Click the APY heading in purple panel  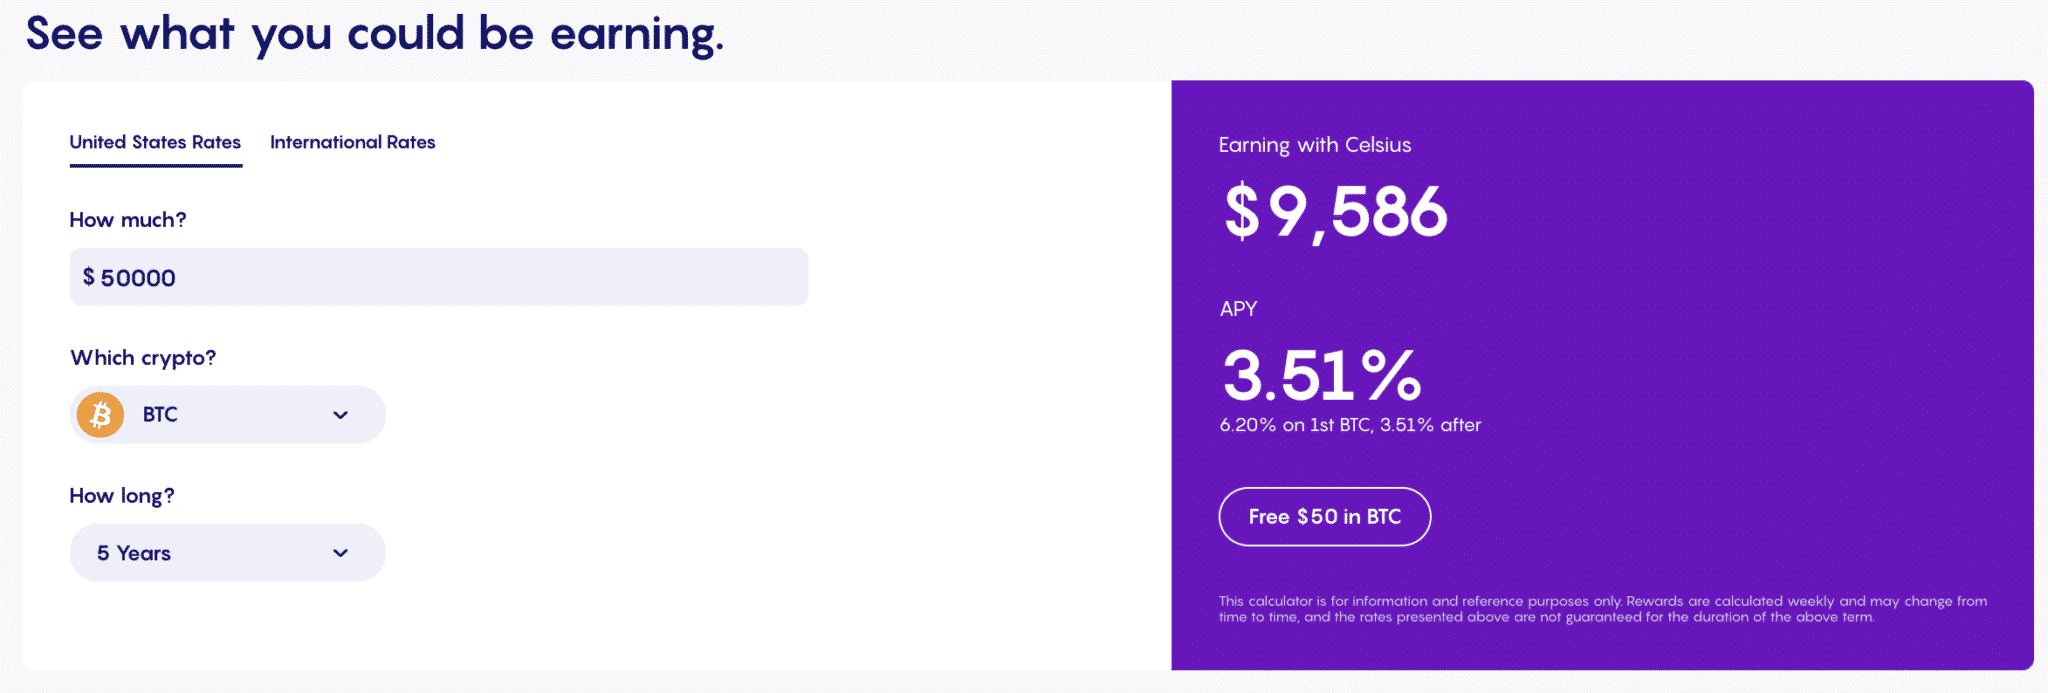tap(1237, 309)
